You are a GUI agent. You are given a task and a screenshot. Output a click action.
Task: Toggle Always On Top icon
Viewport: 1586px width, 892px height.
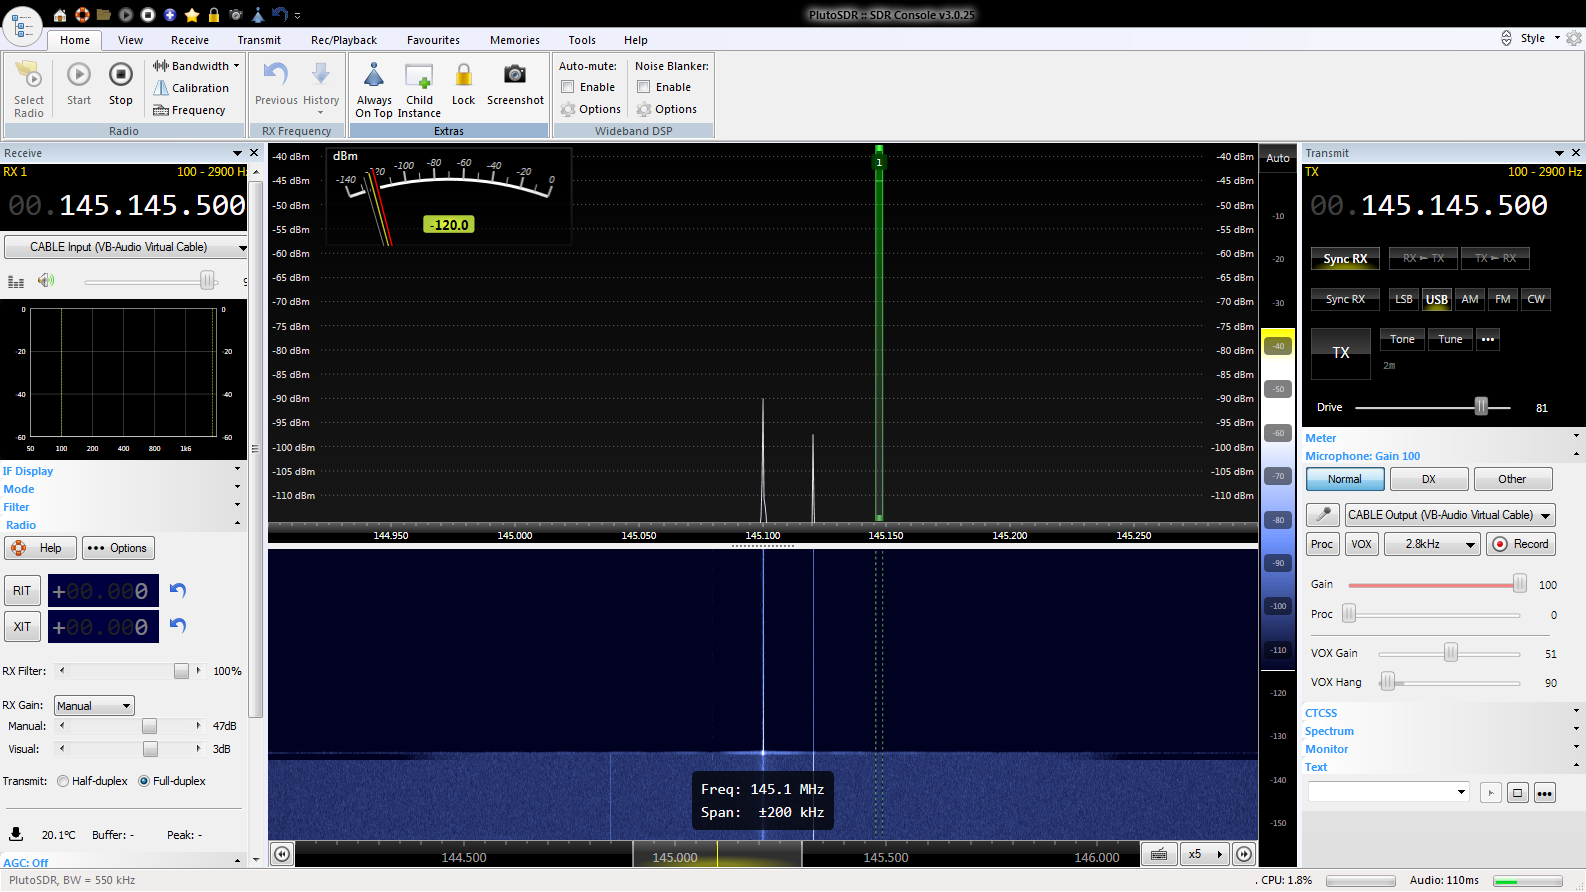(x=374, y=77)
